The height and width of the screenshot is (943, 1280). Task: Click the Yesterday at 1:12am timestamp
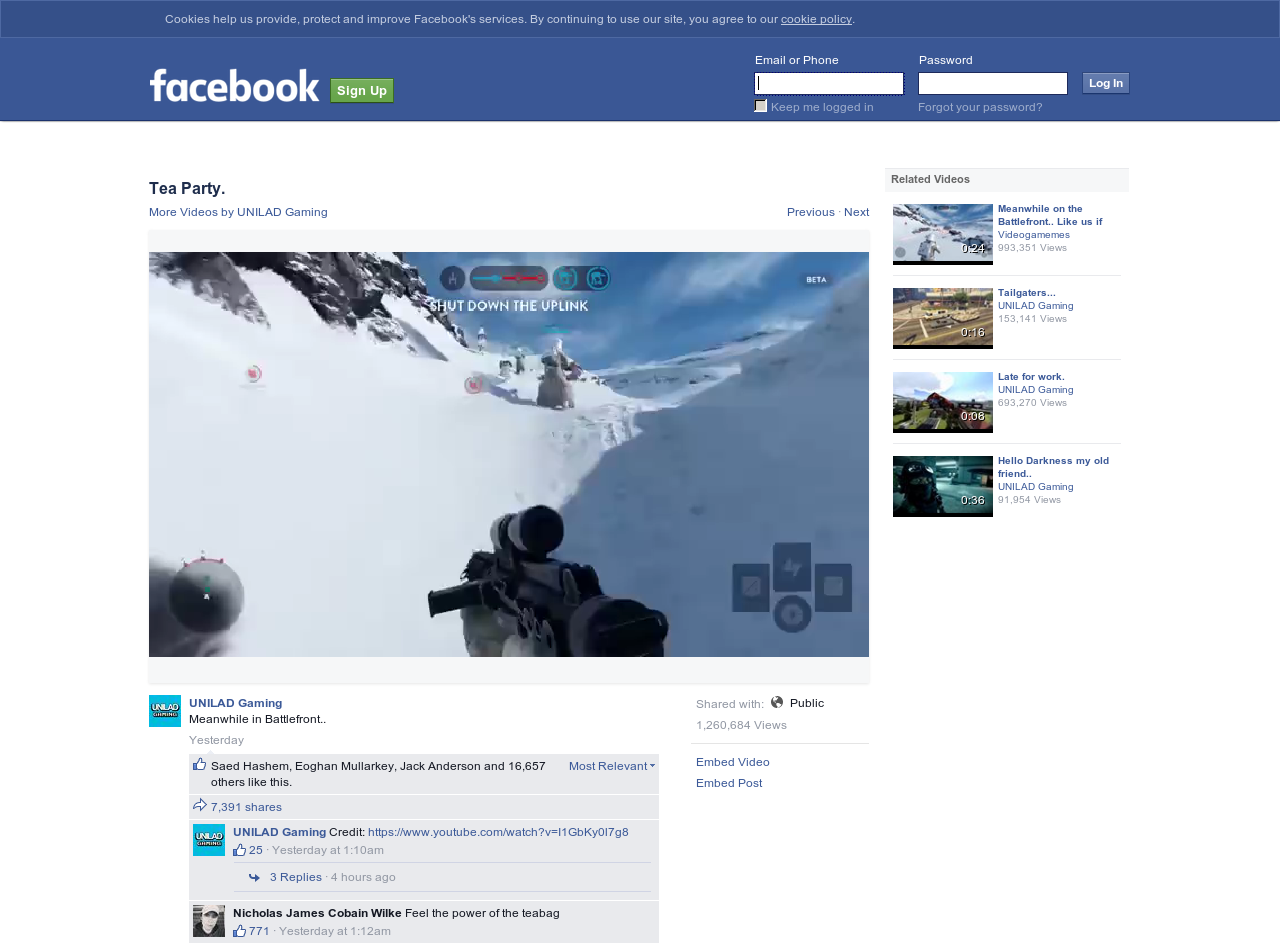click(335, 931)
